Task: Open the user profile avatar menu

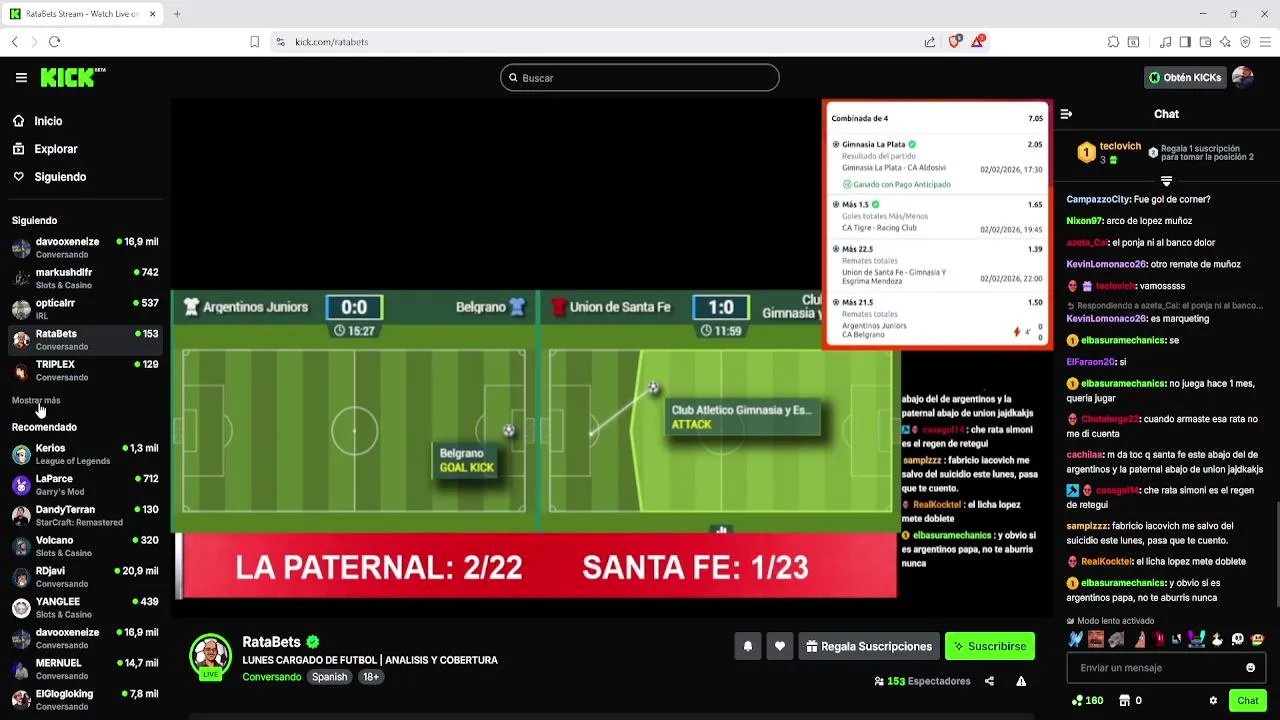Action: (1243, 78)
